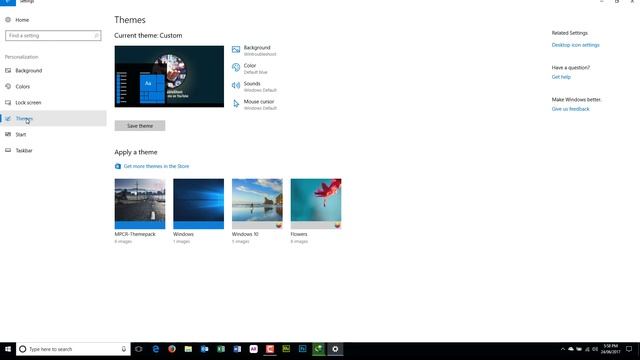This screenshot has height=360, width=640.
Task: Open the green taskbar app icon
Action: (319, 349)
